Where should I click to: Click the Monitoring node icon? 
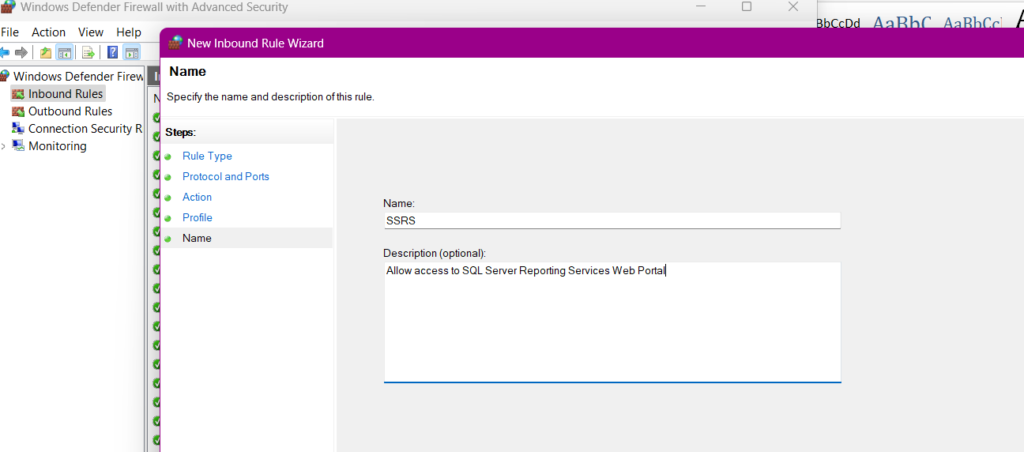tap(18, 146)
